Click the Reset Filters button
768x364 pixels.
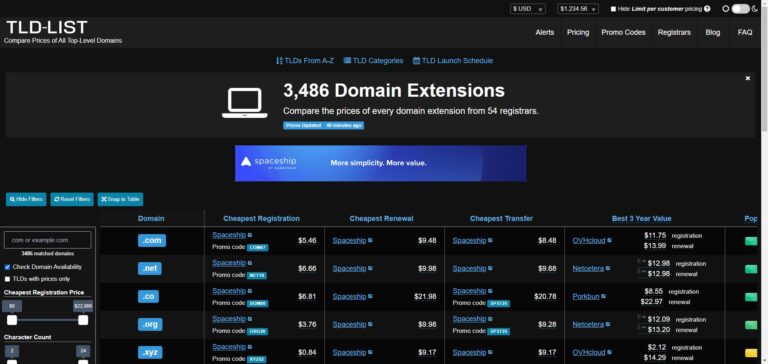pos(72,199)
